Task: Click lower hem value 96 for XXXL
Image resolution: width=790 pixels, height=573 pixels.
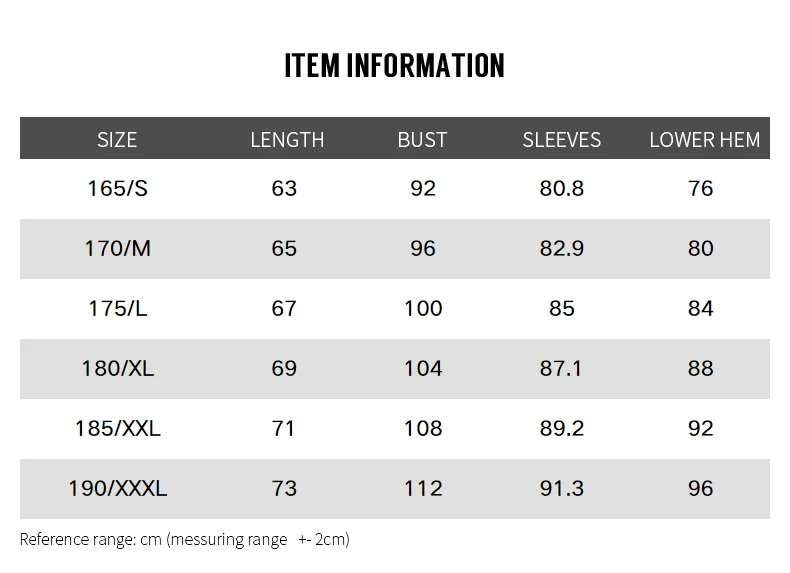Action: point(700,488)
